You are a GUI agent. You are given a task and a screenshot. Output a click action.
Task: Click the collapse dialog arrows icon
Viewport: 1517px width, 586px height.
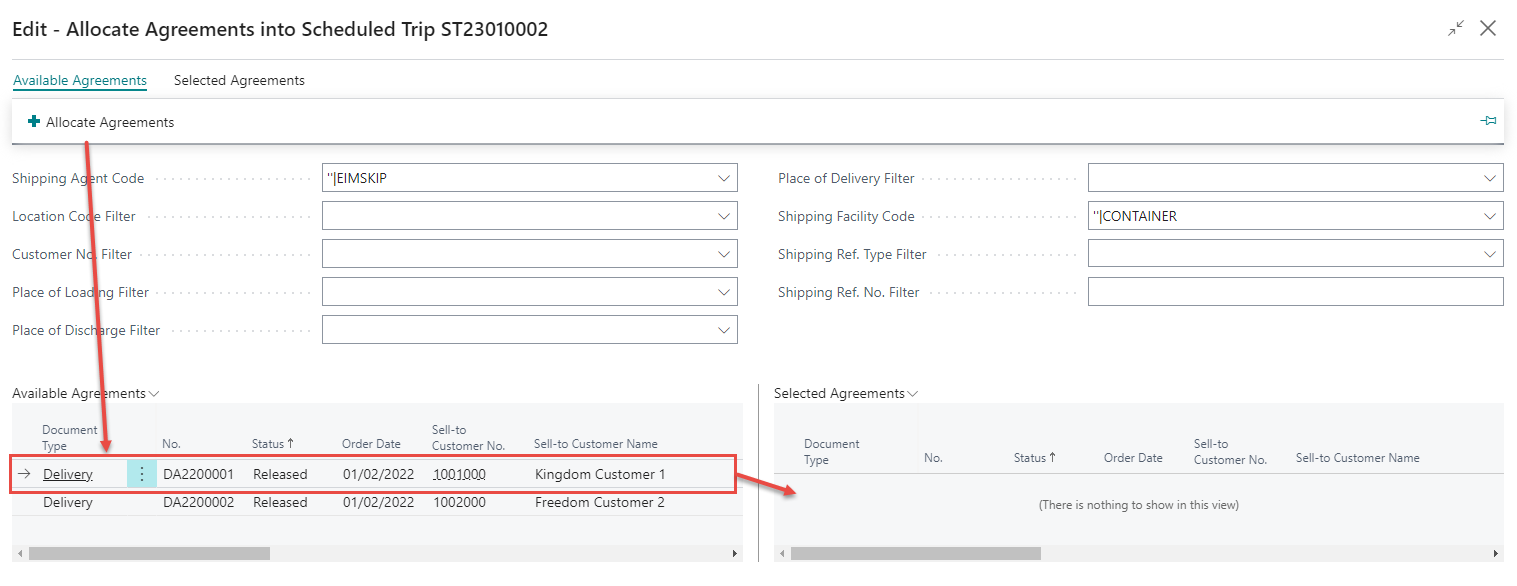click(1456, 29)
